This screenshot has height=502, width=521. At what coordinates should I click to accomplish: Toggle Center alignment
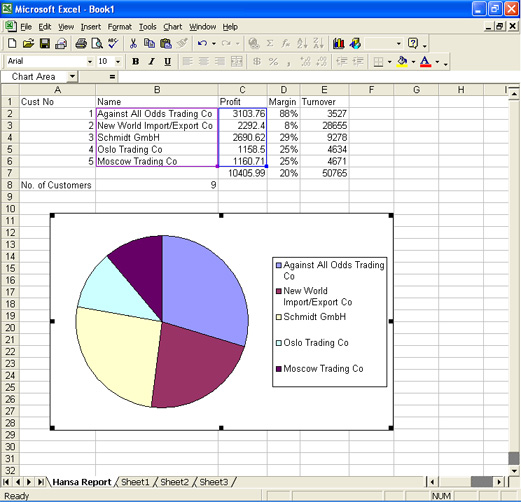tap(204, 61)
